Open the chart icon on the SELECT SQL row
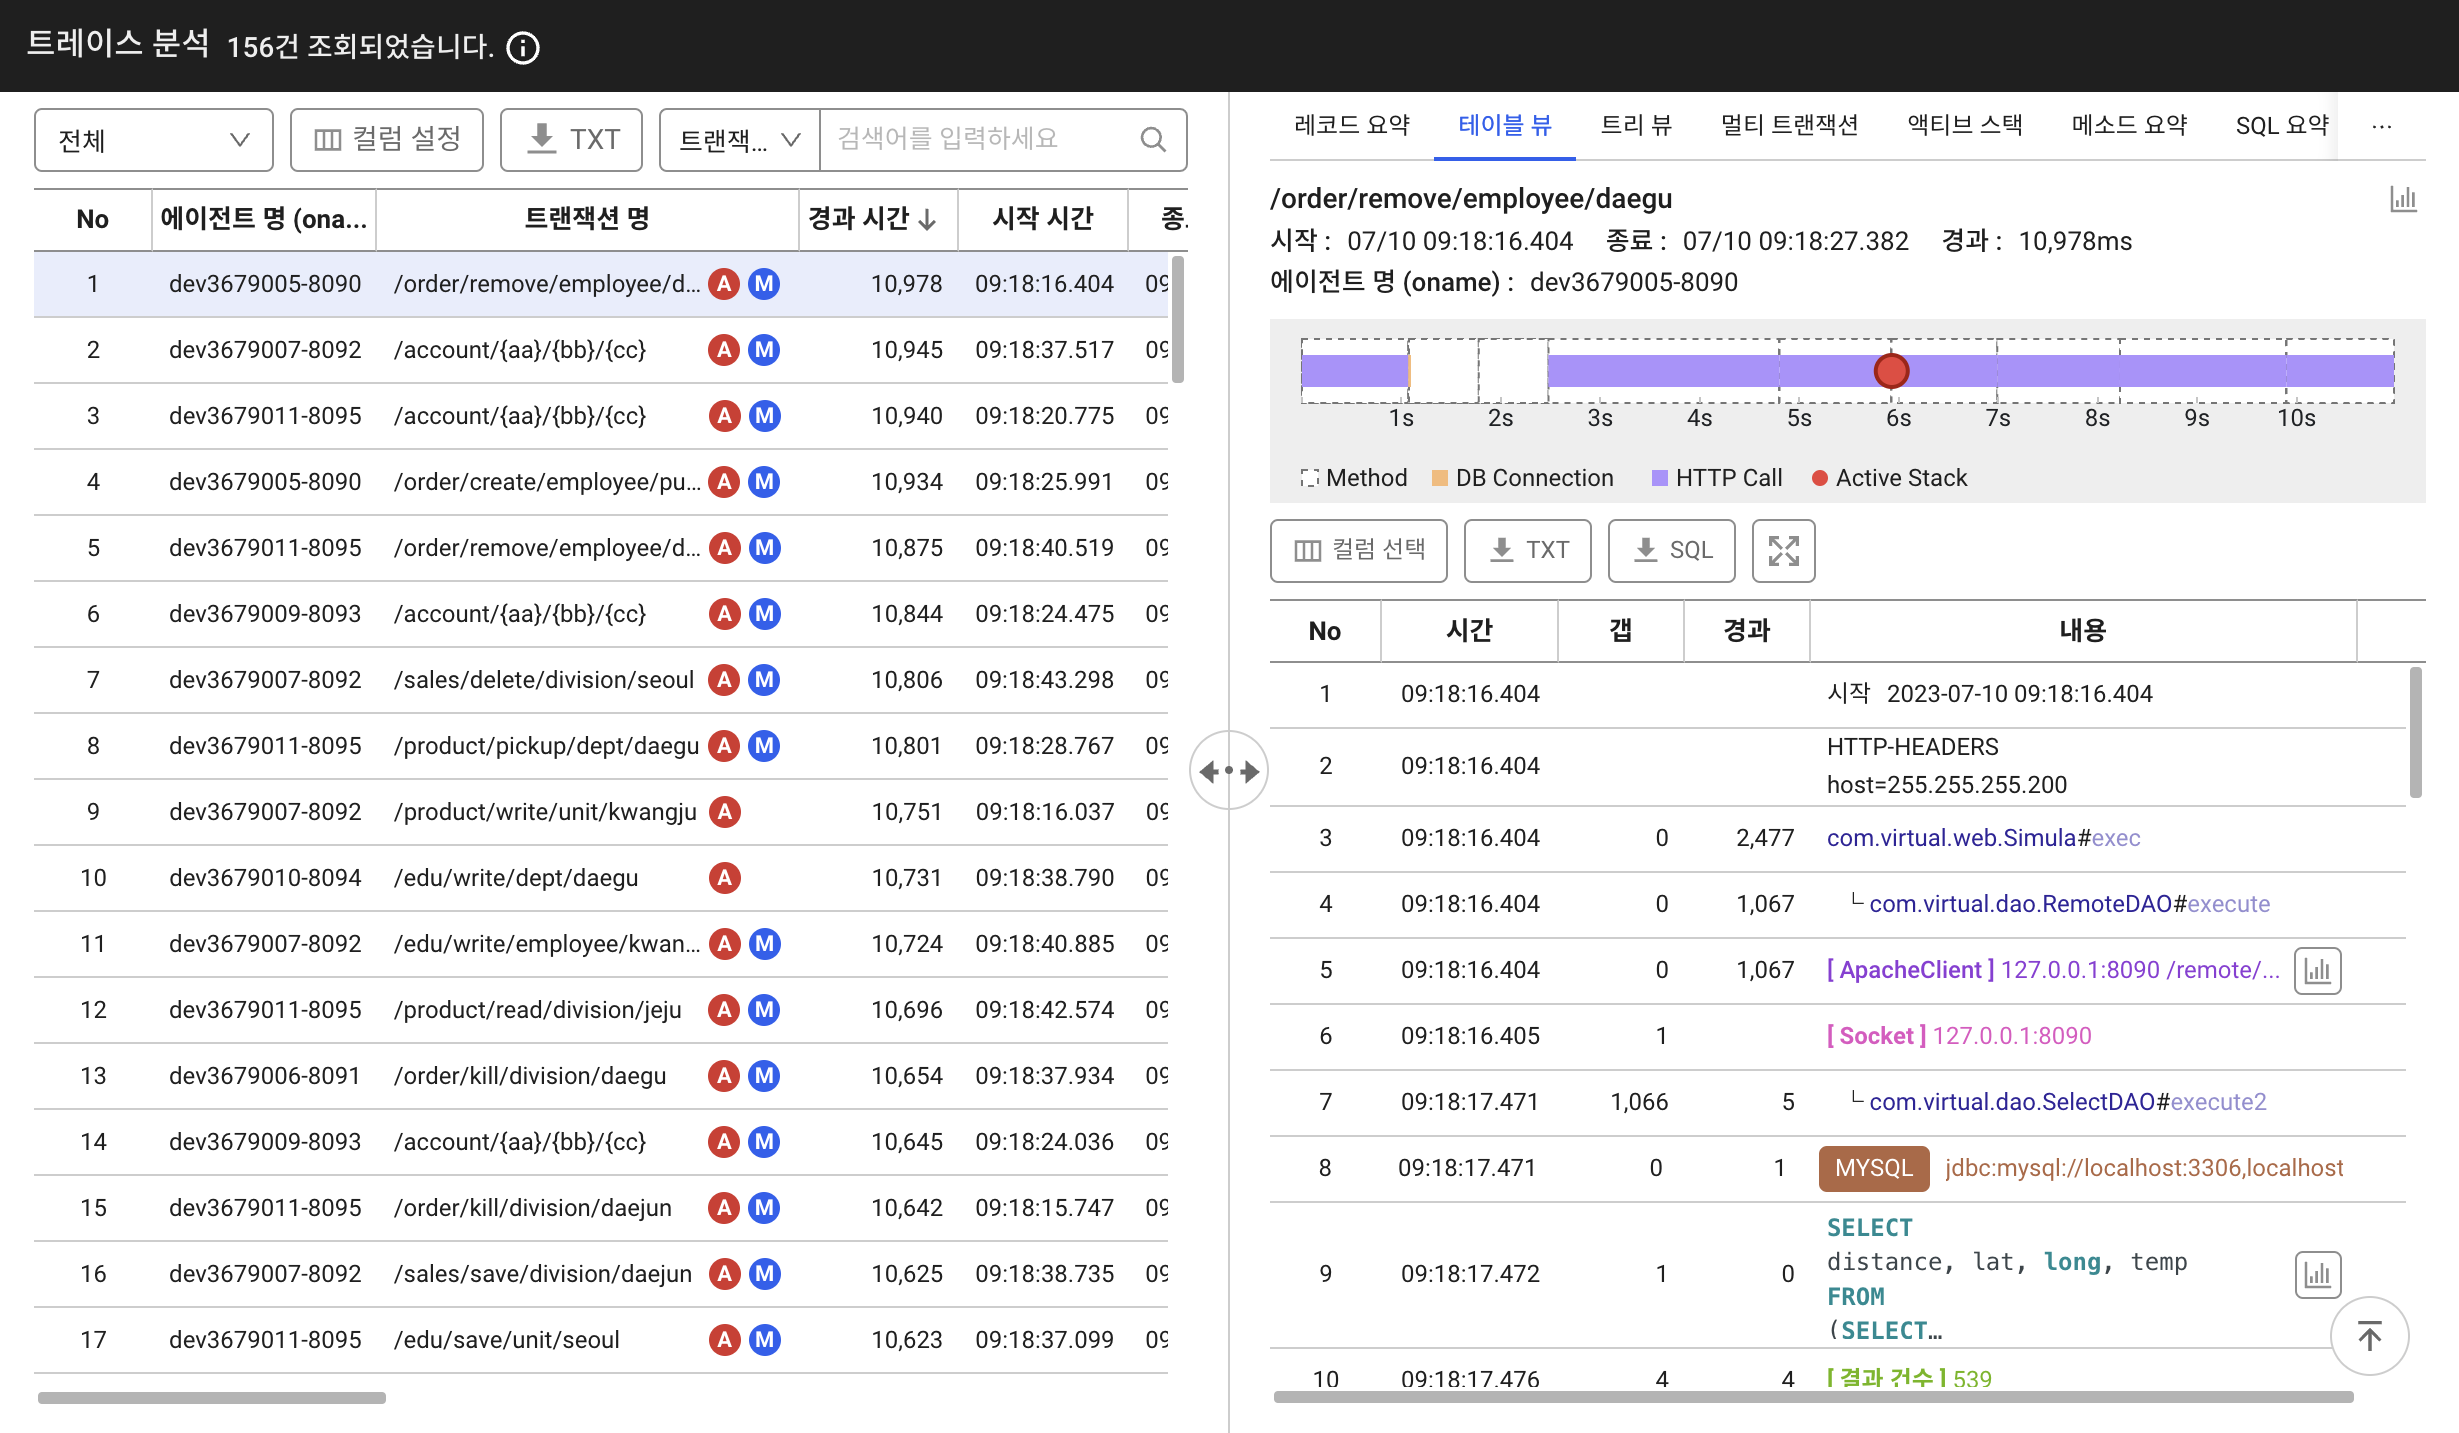The width and height of the screenshot is (2459, 1433). [x=2317, y=1274]
